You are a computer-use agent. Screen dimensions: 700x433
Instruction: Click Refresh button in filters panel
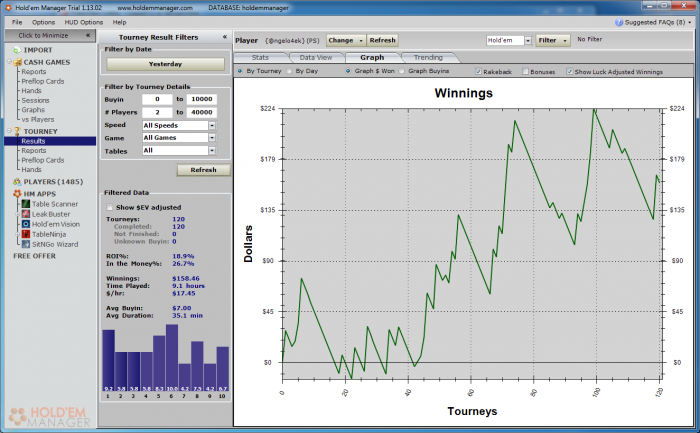pyautogui.click(x=204, y=170)
